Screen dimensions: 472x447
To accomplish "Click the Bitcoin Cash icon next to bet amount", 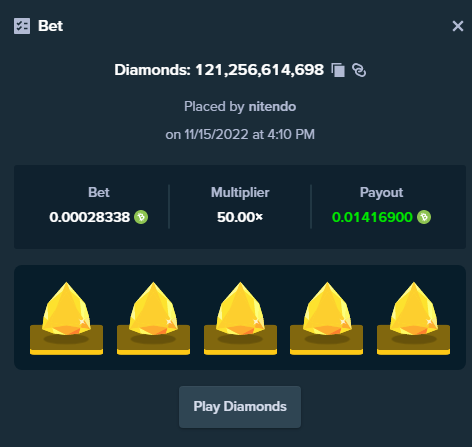I will point(141,217).
